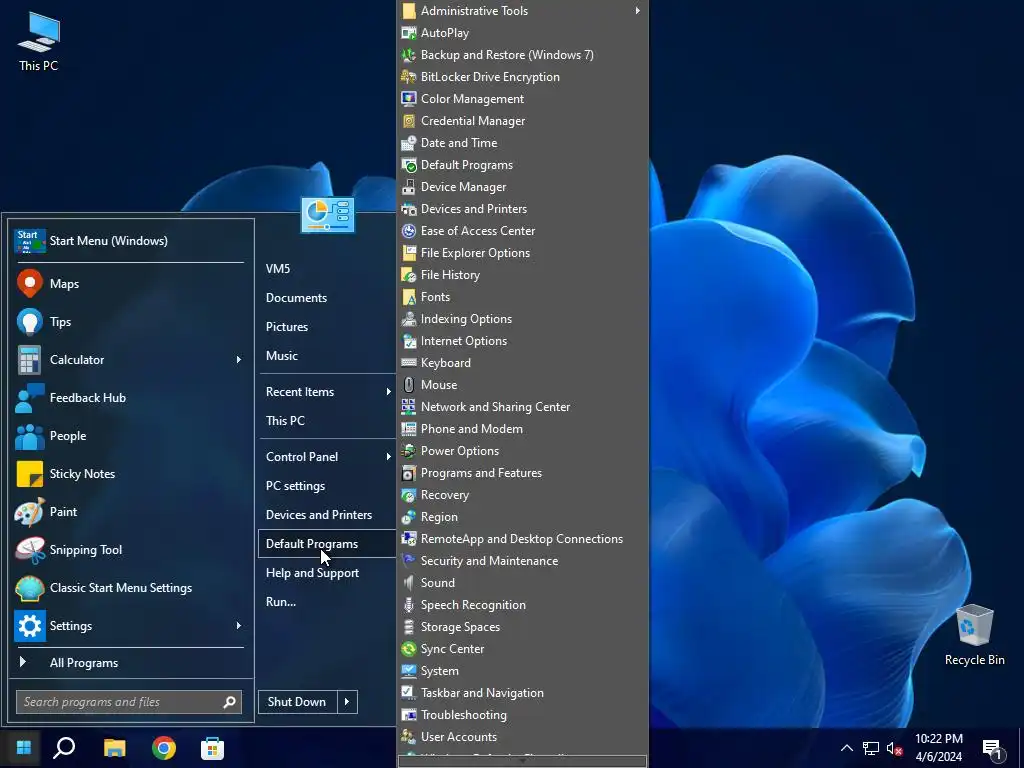The width and height of the screenshot is (1024, 768).
Task: Open Pictures from the start menu
Action: pyautogui.click(x=327, y=327)
